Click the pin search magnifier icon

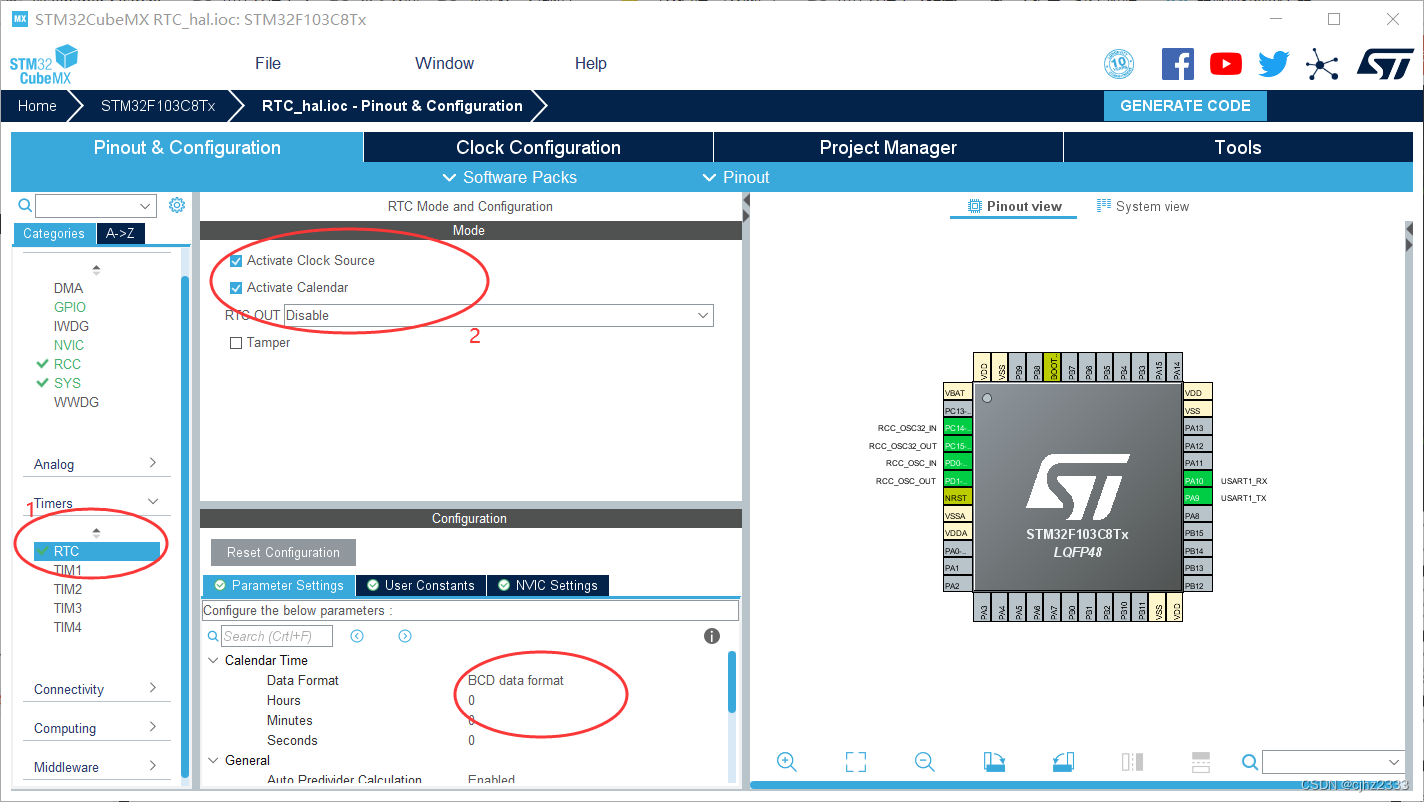point(1250,762)
